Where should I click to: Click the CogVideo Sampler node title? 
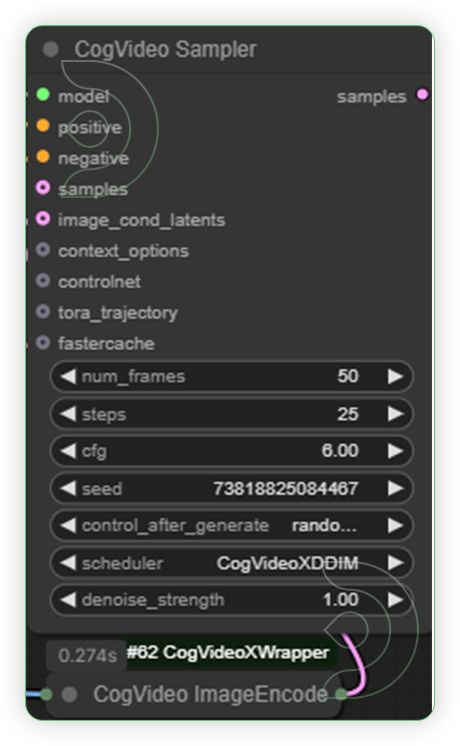pos(165,49)
